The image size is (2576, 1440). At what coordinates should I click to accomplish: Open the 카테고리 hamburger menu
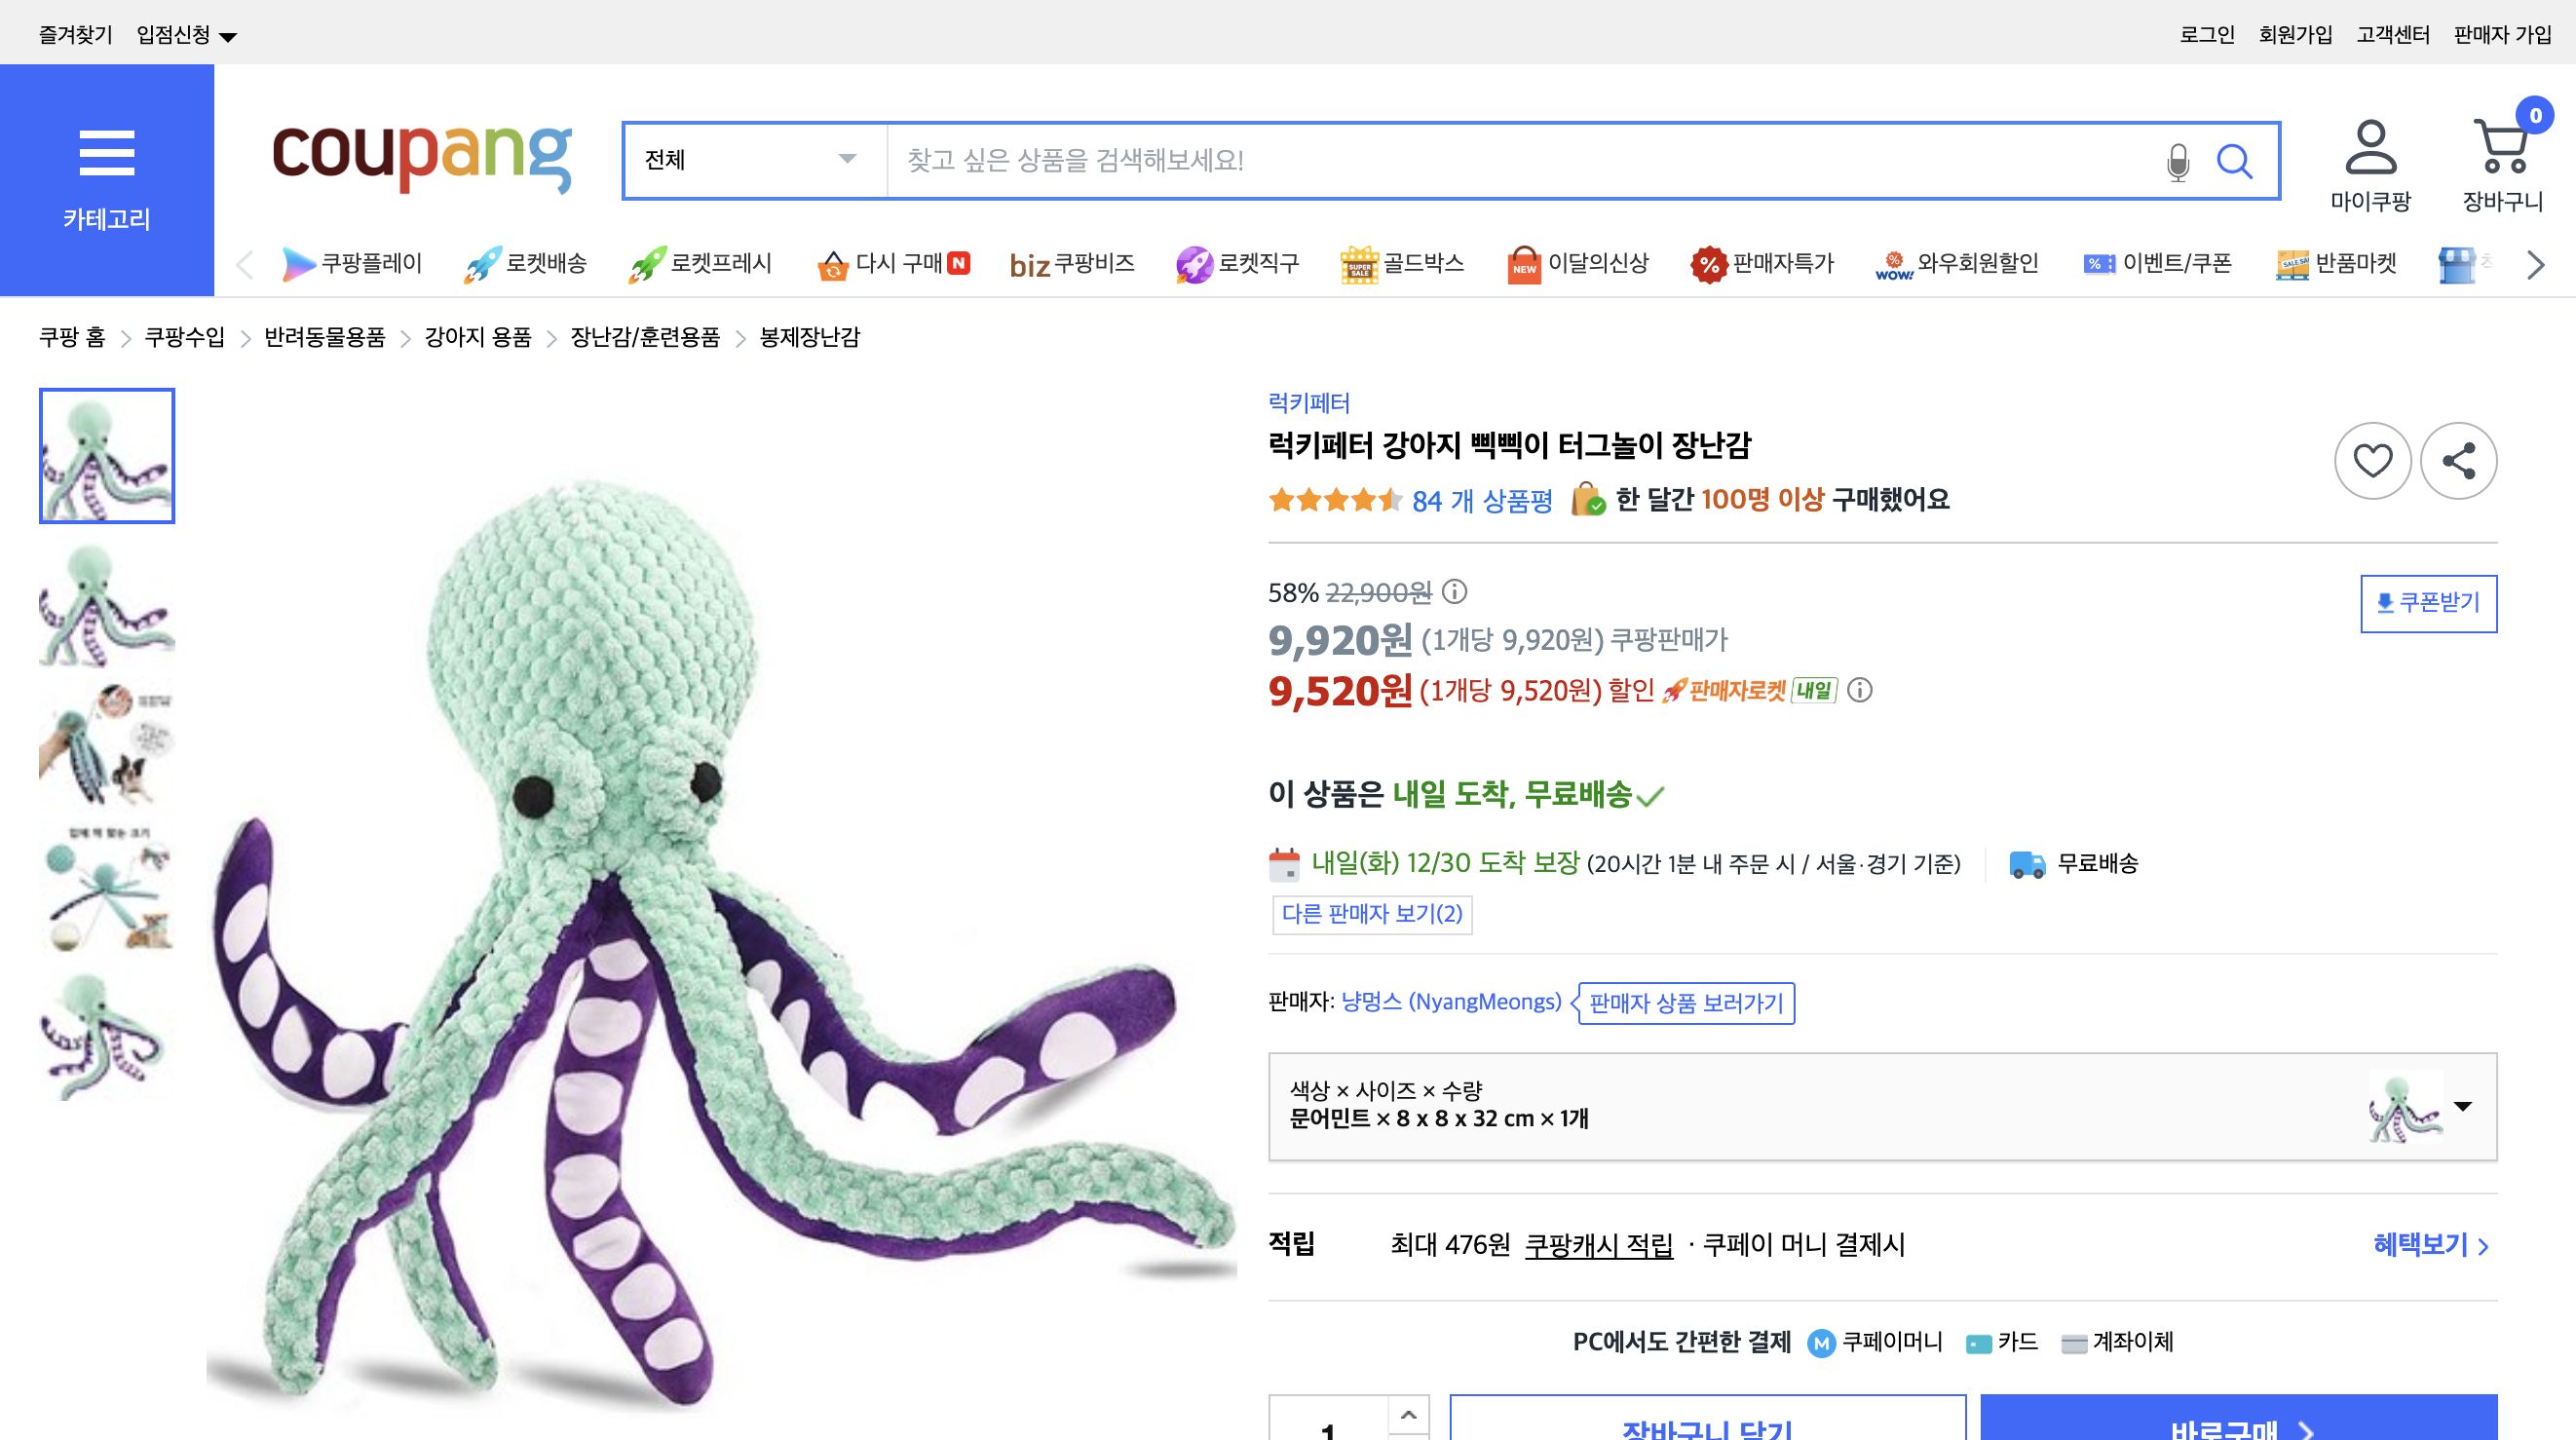point(107,152)
